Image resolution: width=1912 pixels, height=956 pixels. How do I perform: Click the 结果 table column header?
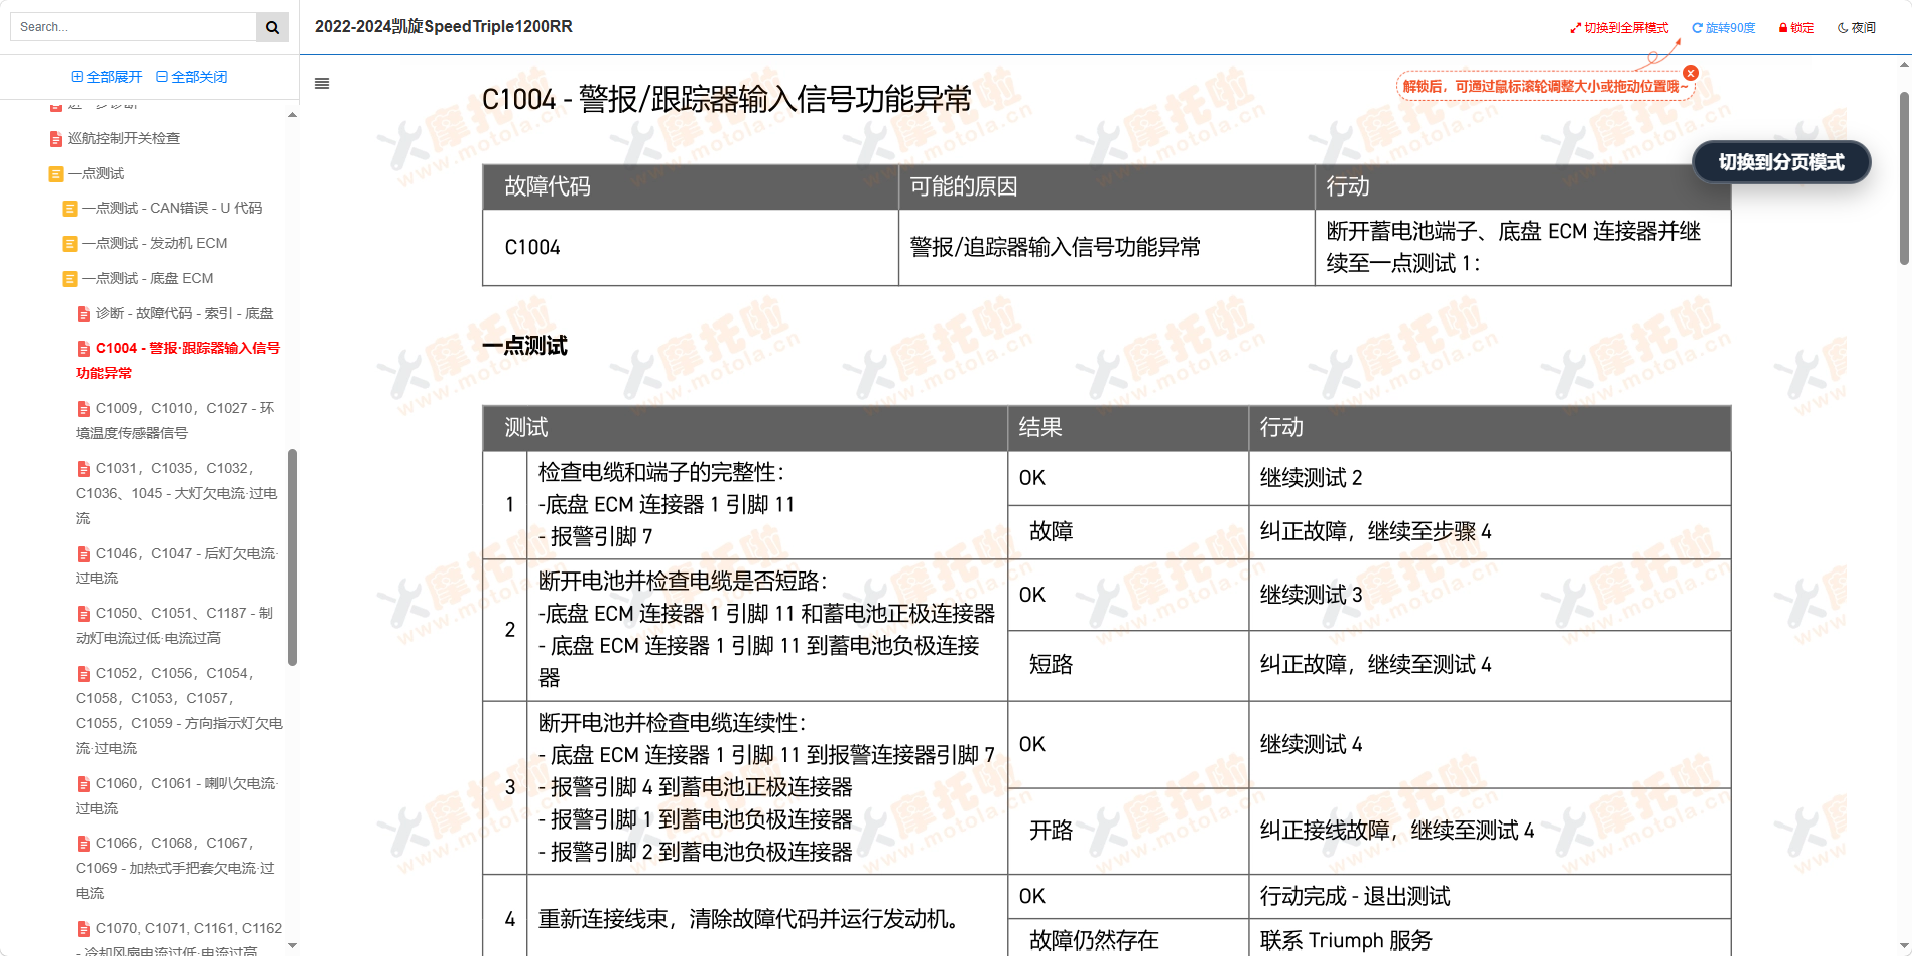point(1127,428)
